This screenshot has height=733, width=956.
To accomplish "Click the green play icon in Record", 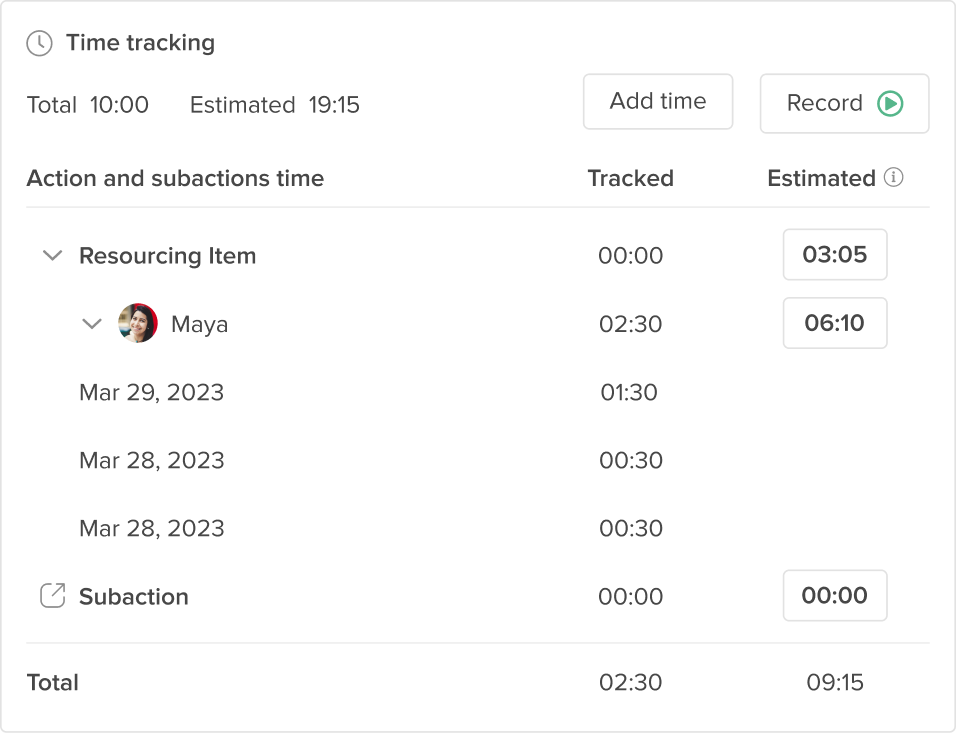I will 890,103.
